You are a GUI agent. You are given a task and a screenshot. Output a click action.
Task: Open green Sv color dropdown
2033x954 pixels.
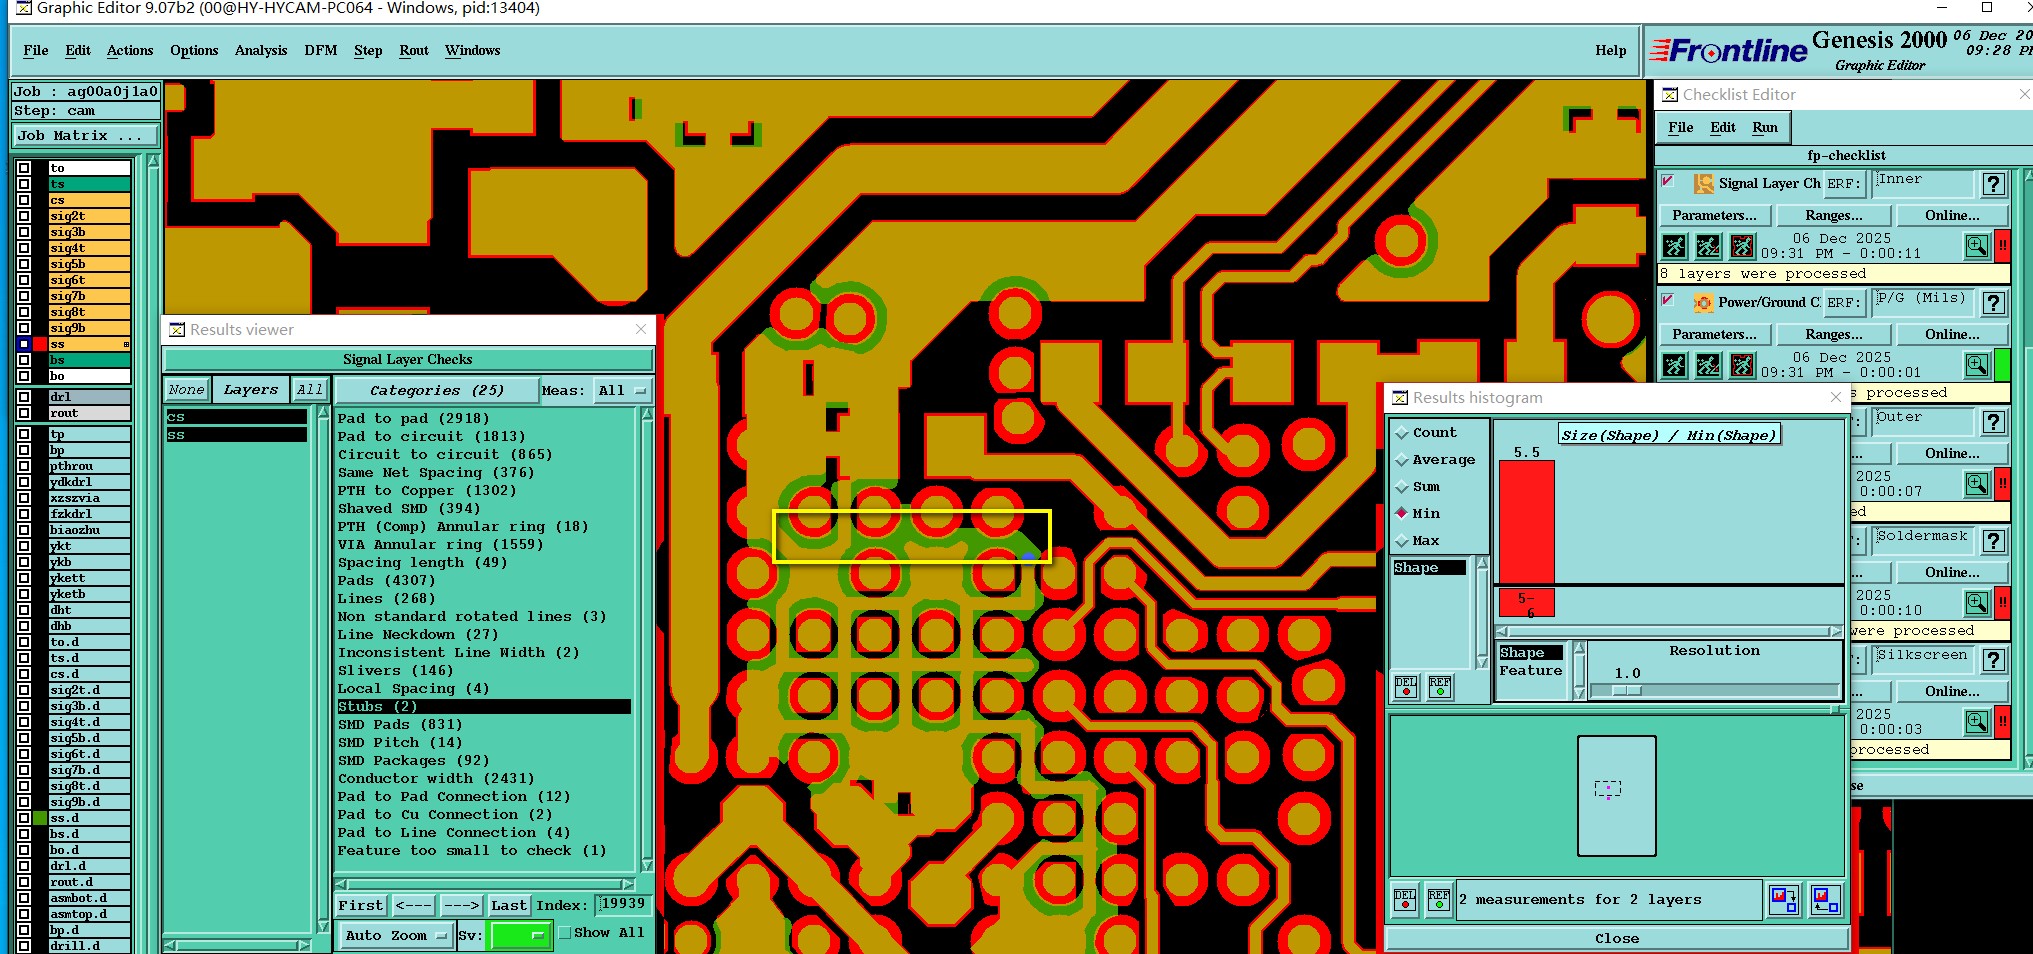(x=520, y=936)
